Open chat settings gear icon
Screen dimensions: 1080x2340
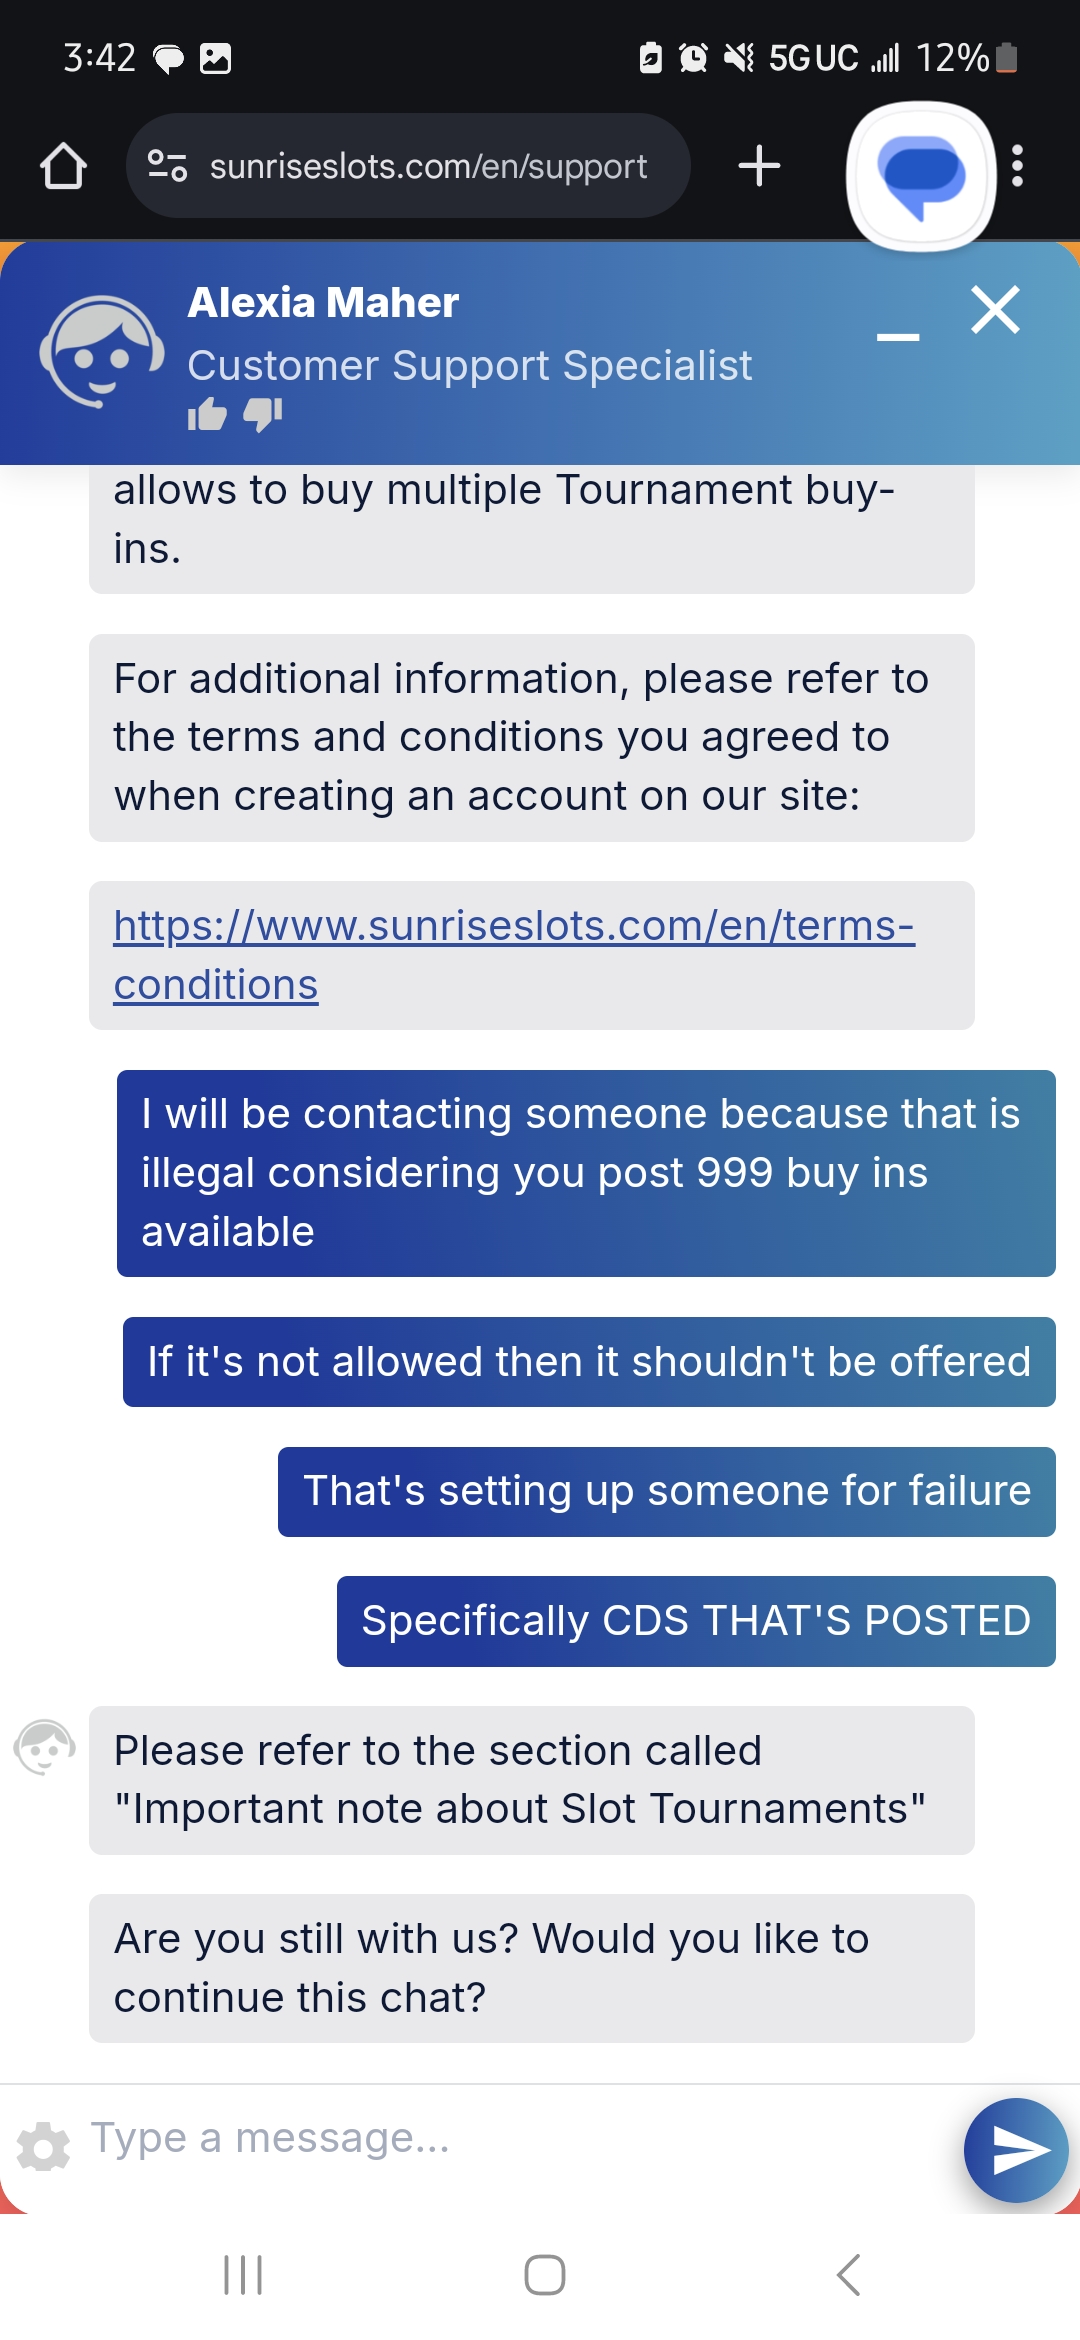click(x=44, y=2146)
